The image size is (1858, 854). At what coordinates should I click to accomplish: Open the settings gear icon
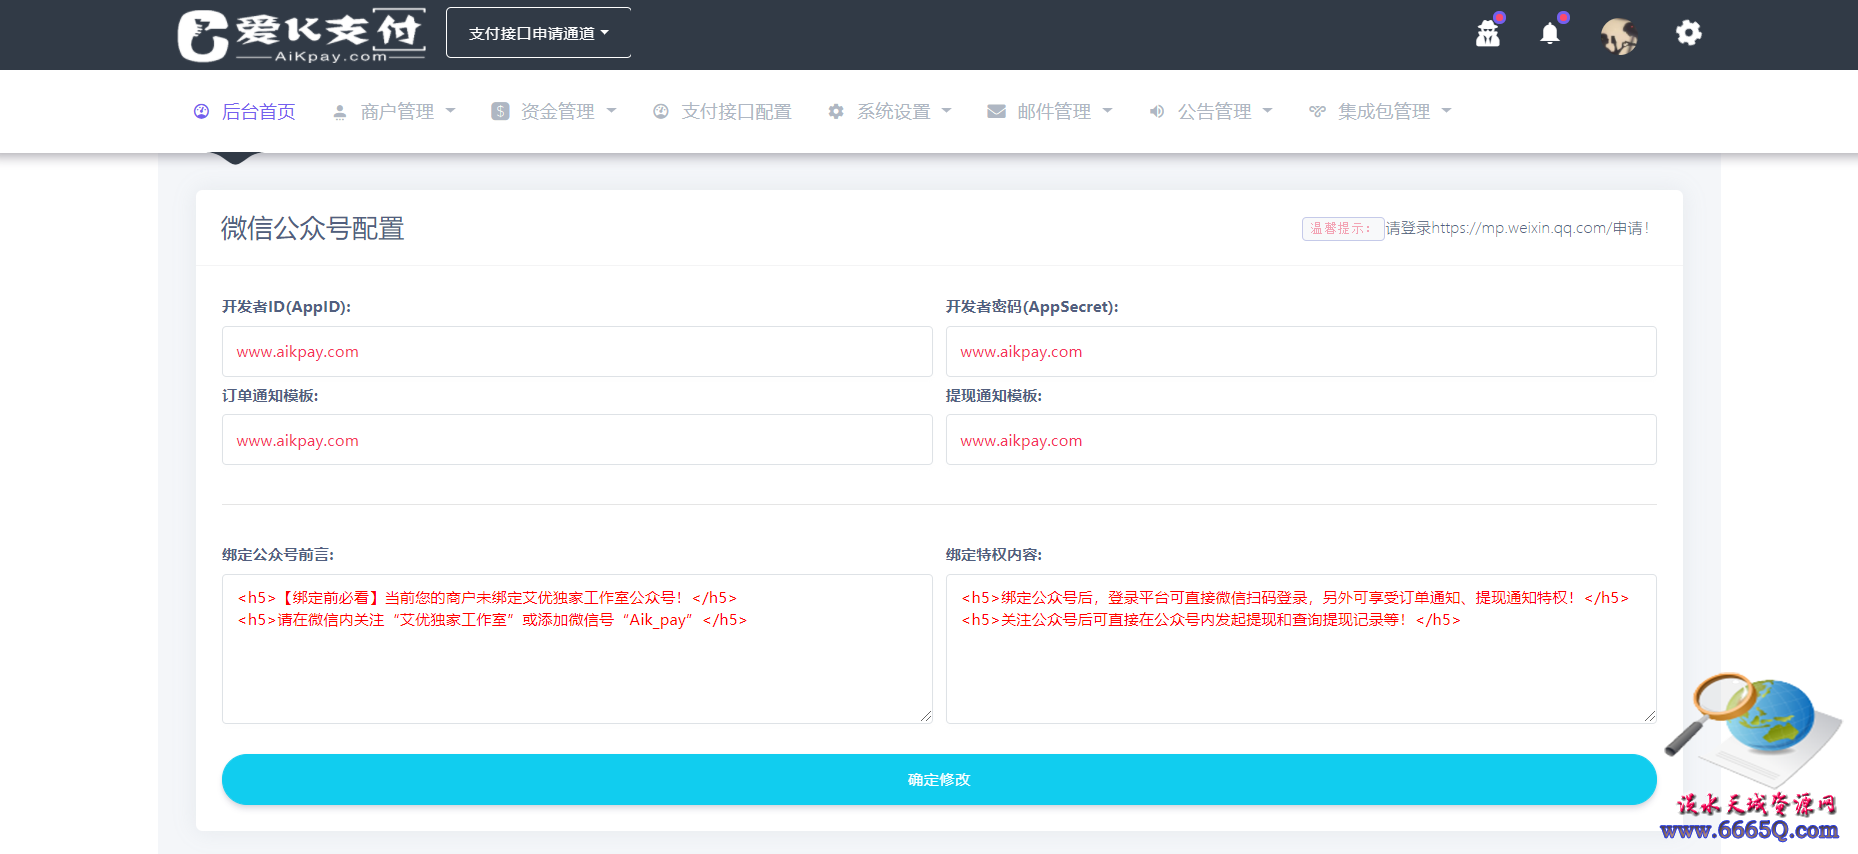coord(1689,33)
